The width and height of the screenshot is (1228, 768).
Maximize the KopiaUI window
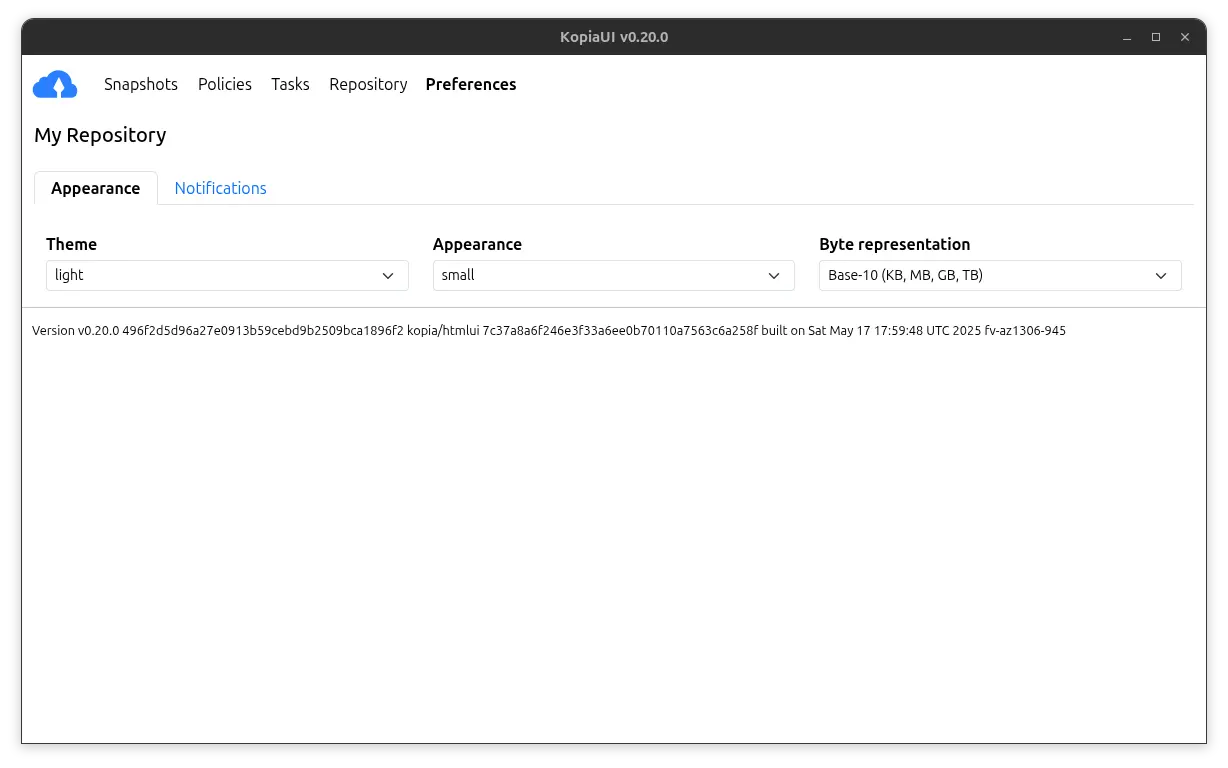coord(1156,37)
